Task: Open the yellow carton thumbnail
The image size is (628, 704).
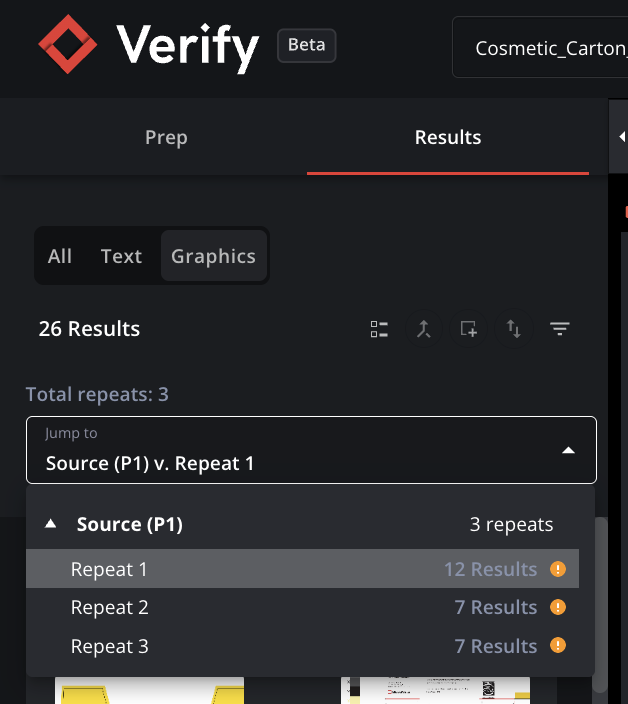Action: tap(149, 691)
